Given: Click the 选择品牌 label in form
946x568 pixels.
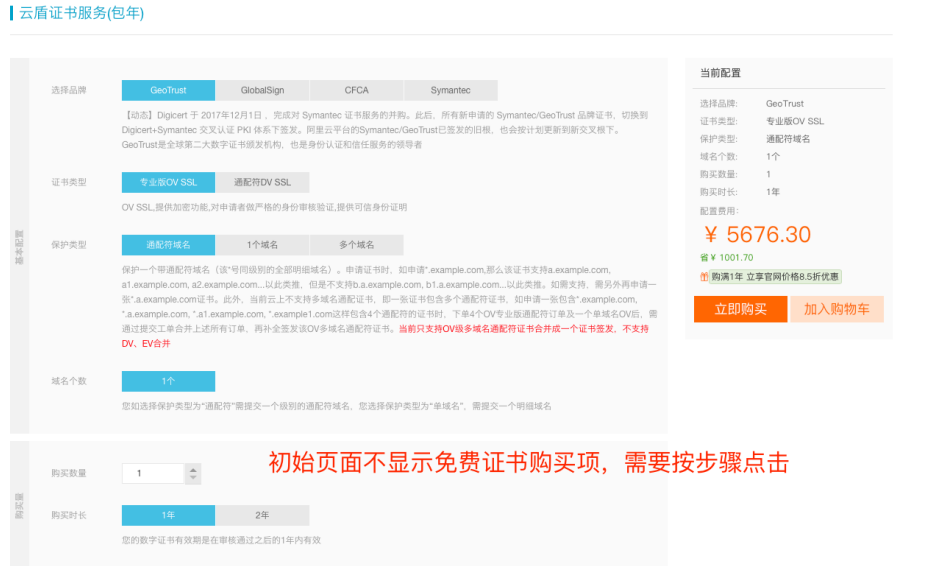Looking at the screenshot, I should 69,90.
